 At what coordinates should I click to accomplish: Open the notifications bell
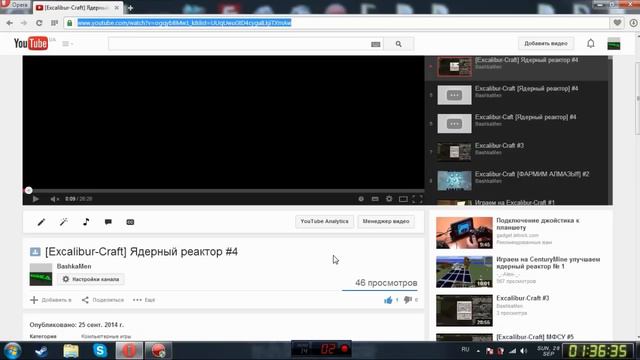[x=591, y=43]
